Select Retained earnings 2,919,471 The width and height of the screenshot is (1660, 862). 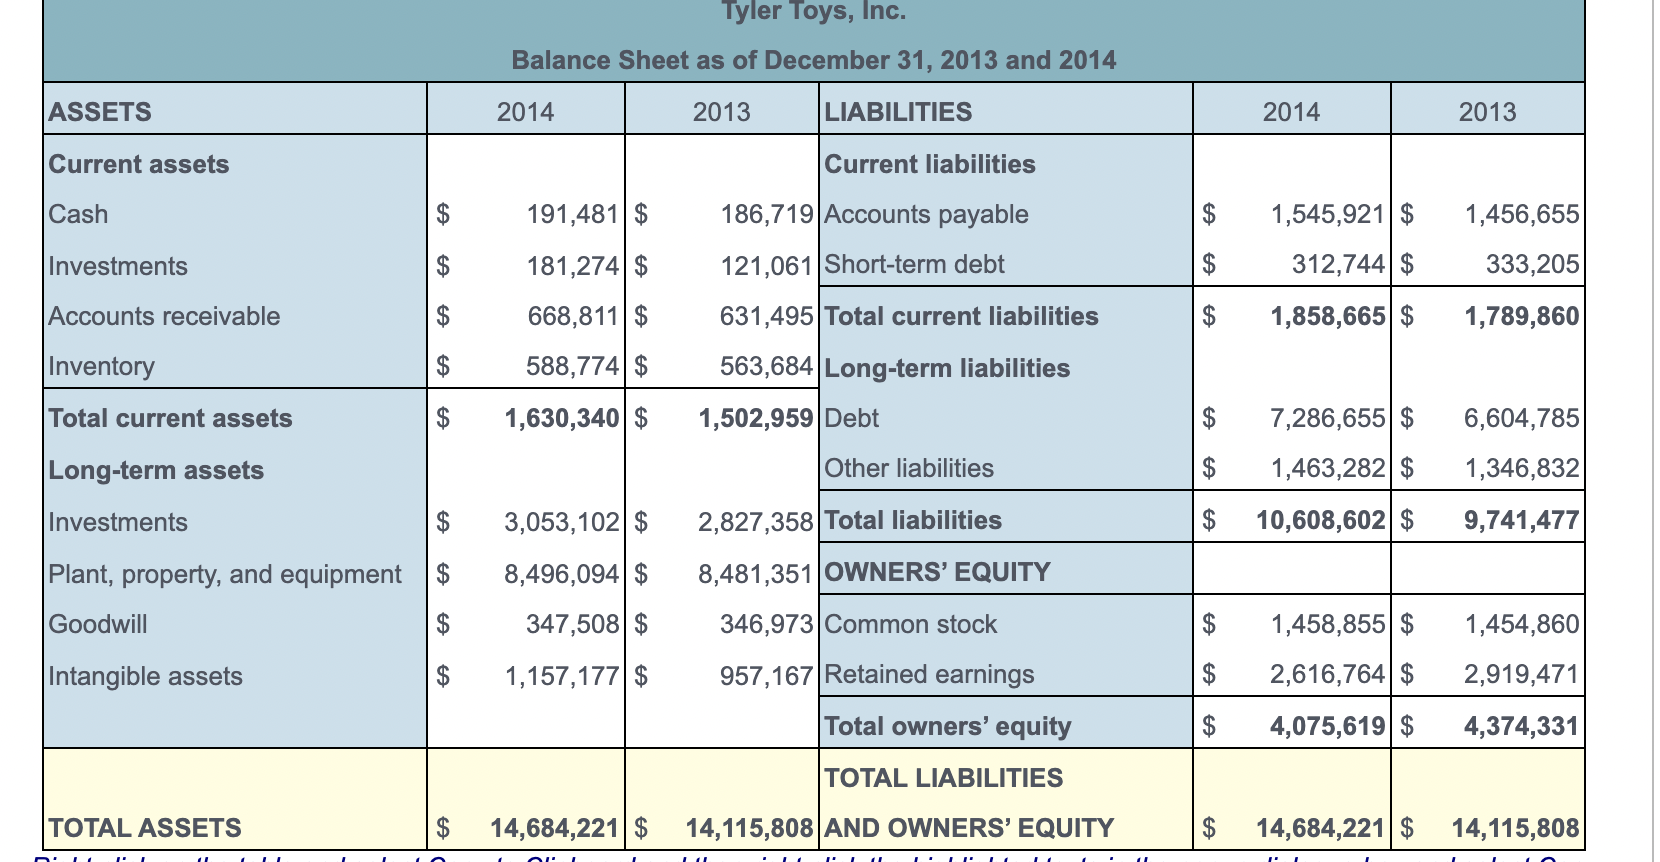click(1522, 675)
